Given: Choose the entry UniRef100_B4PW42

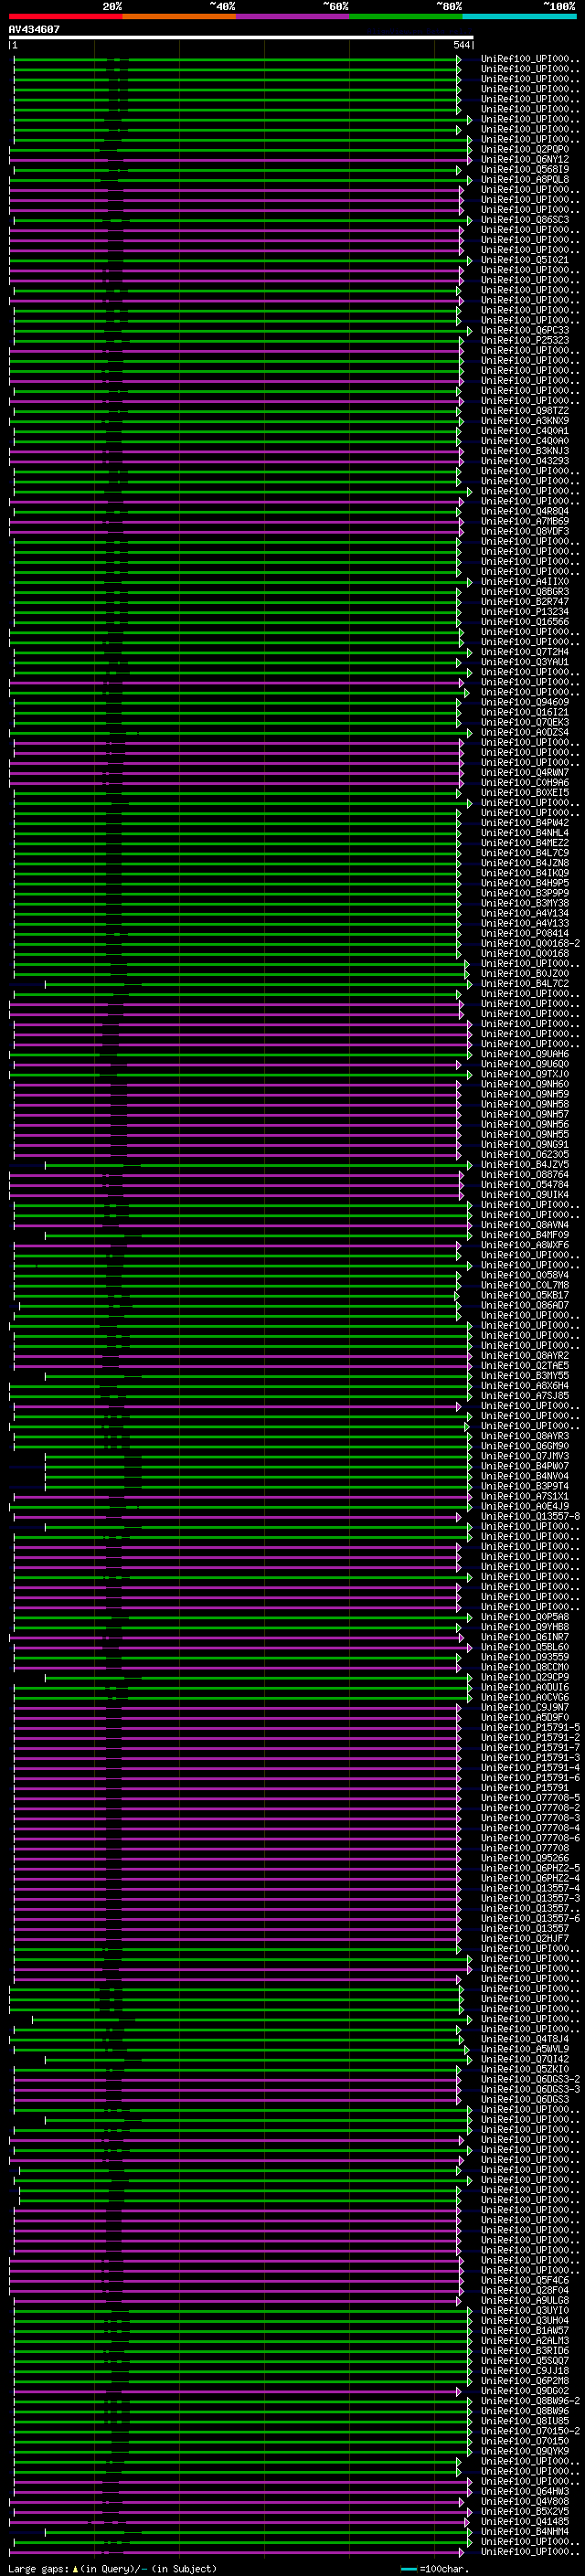Looking at the screenshot, I should pyautogui.click(x=525, y=823).
